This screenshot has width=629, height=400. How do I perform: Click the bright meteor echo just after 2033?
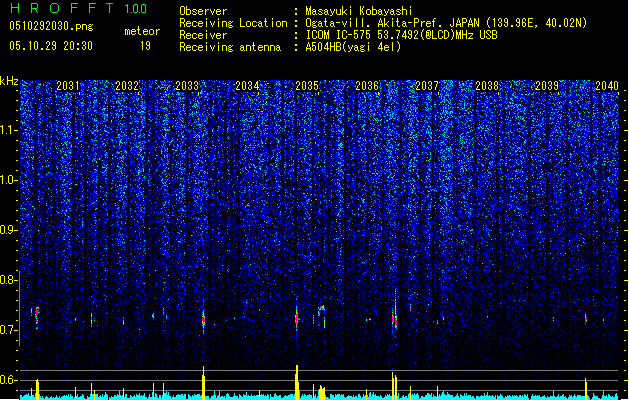click(x=203, y=319)
